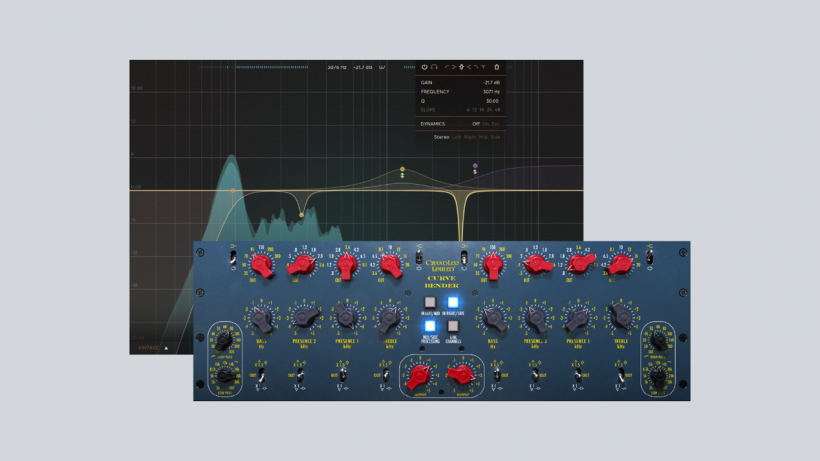This screenshot has width=820, height=461.
Task: Flip left channel Presence 2 band toggle switch
Action: [x=300, y=375]
